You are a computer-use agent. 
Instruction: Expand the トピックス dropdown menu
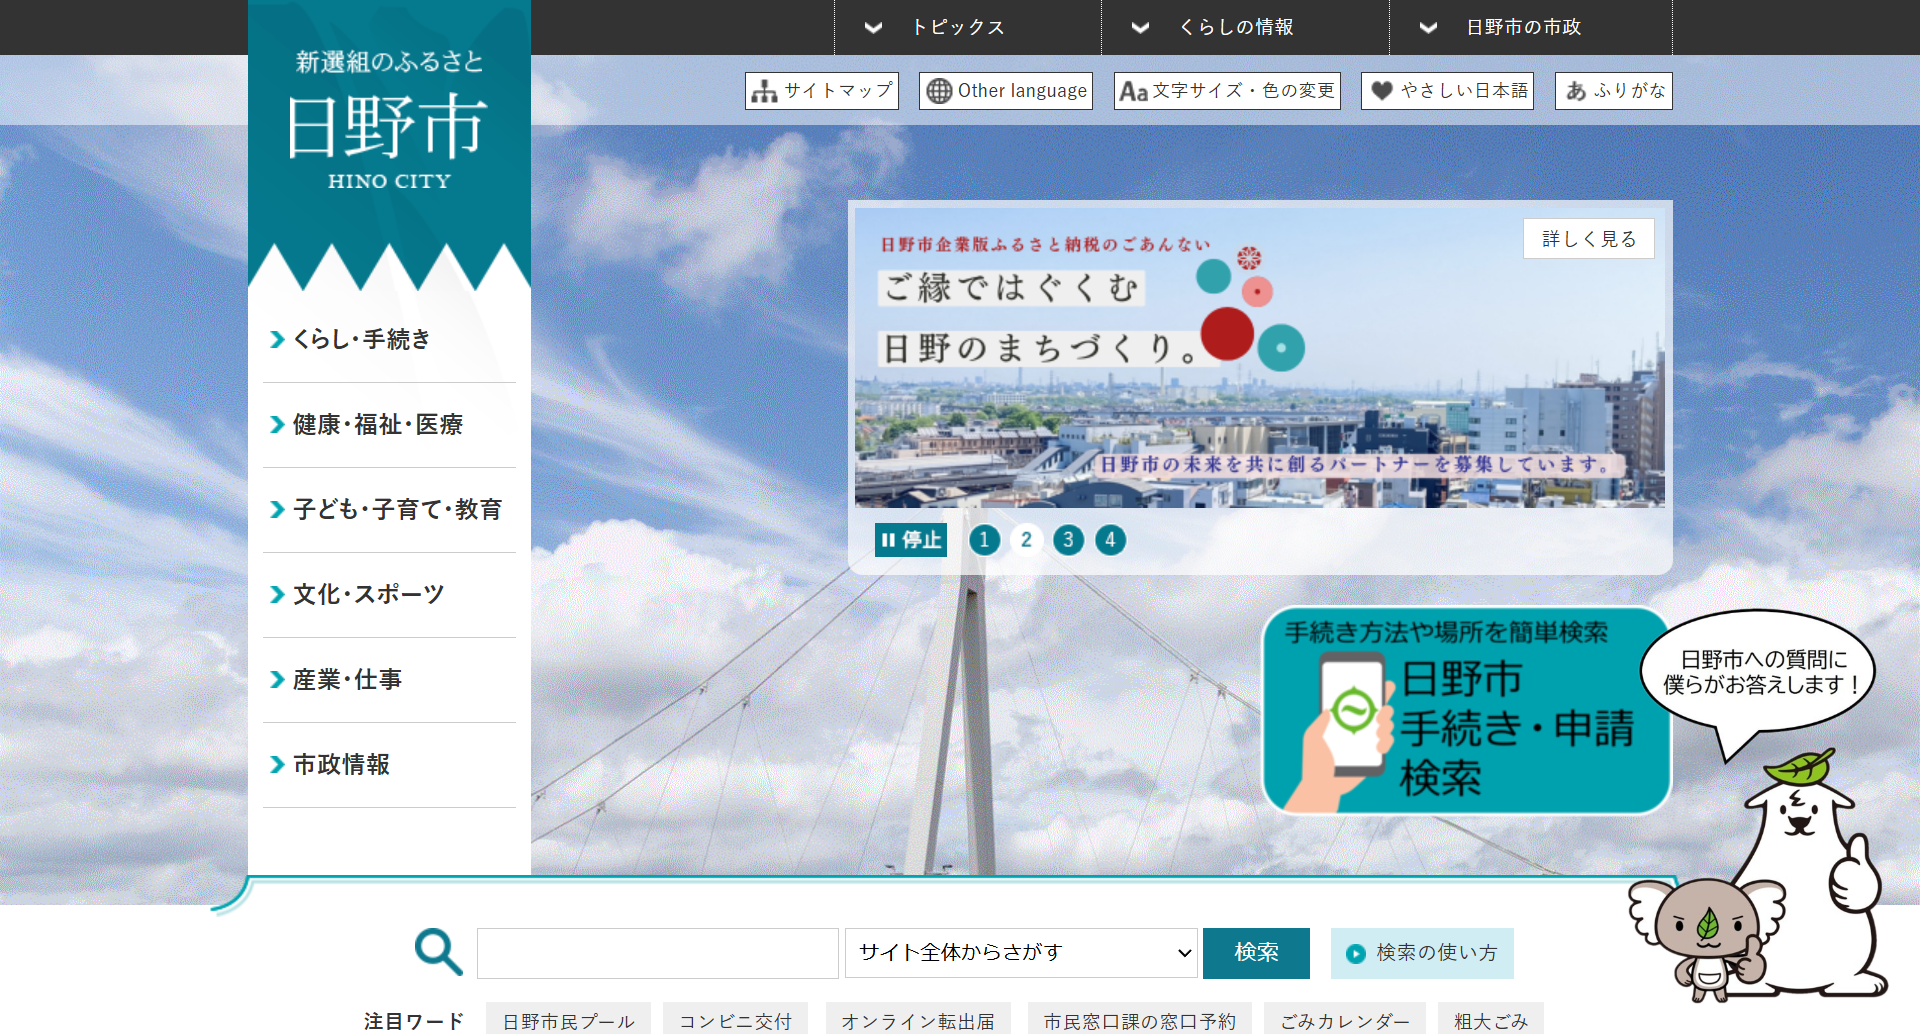pos(957,27)
